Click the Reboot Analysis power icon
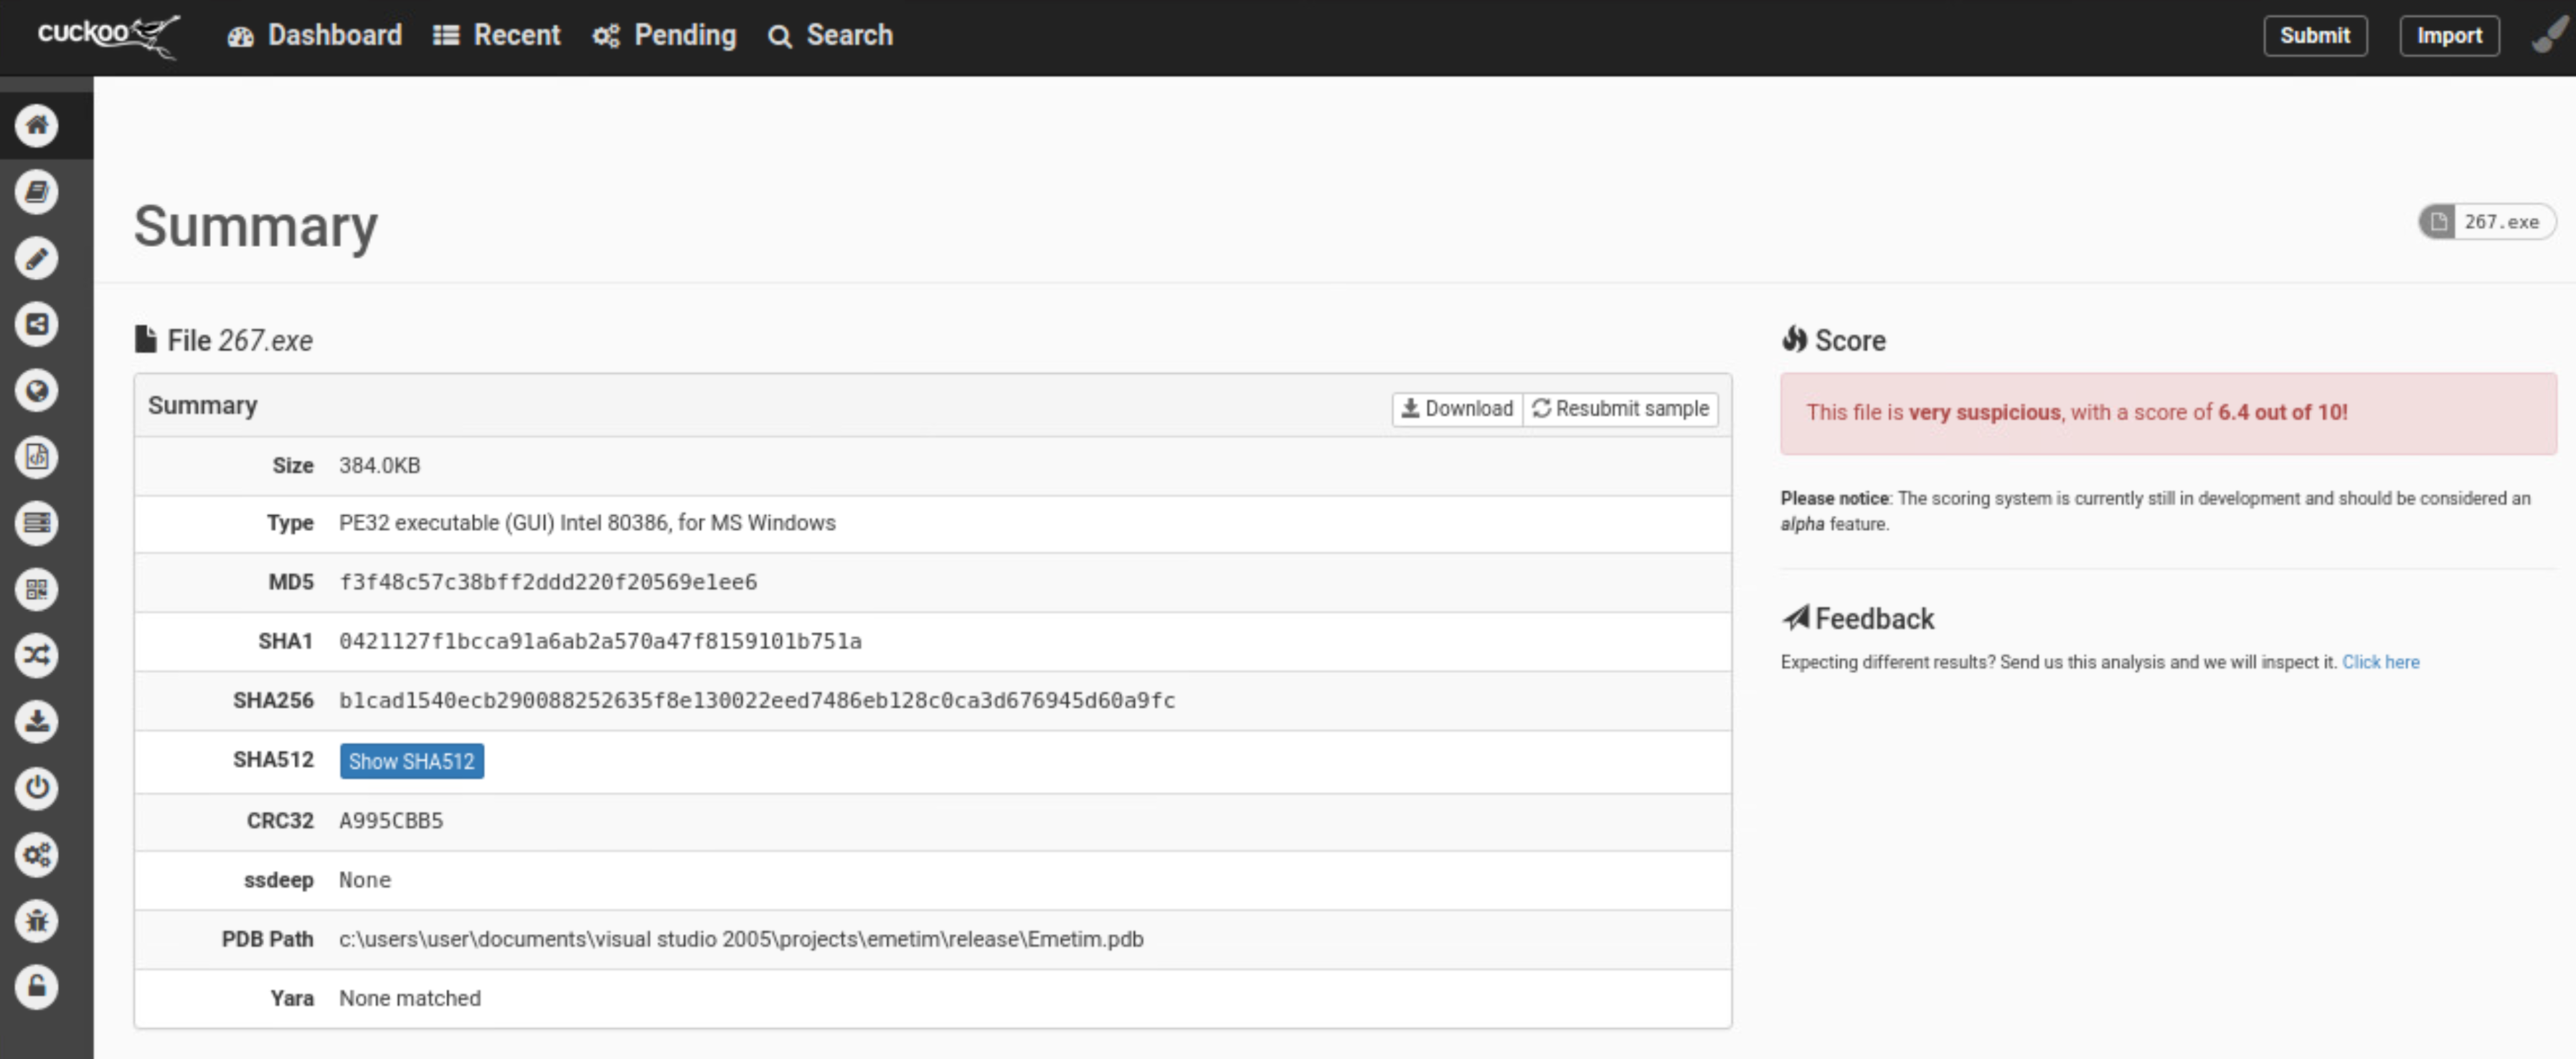 [37, 788]
